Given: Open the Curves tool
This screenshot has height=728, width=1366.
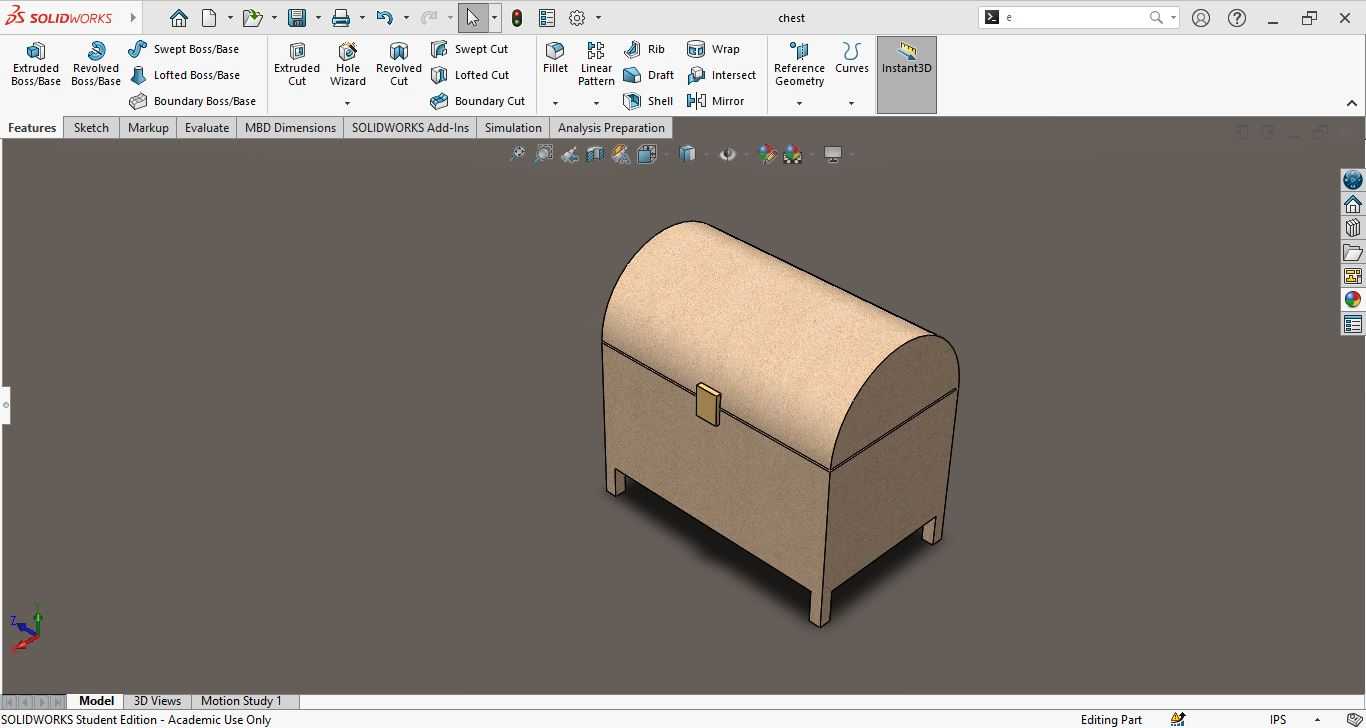Looking at the screenshot, I should [852, 58].
